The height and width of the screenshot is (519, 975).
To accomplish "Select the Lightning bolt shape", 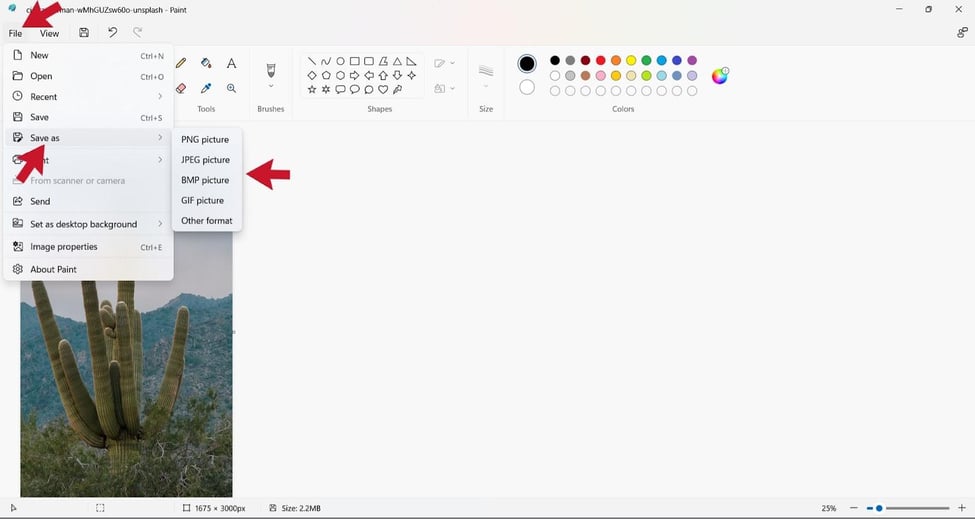I will click(x=397, y=90).
